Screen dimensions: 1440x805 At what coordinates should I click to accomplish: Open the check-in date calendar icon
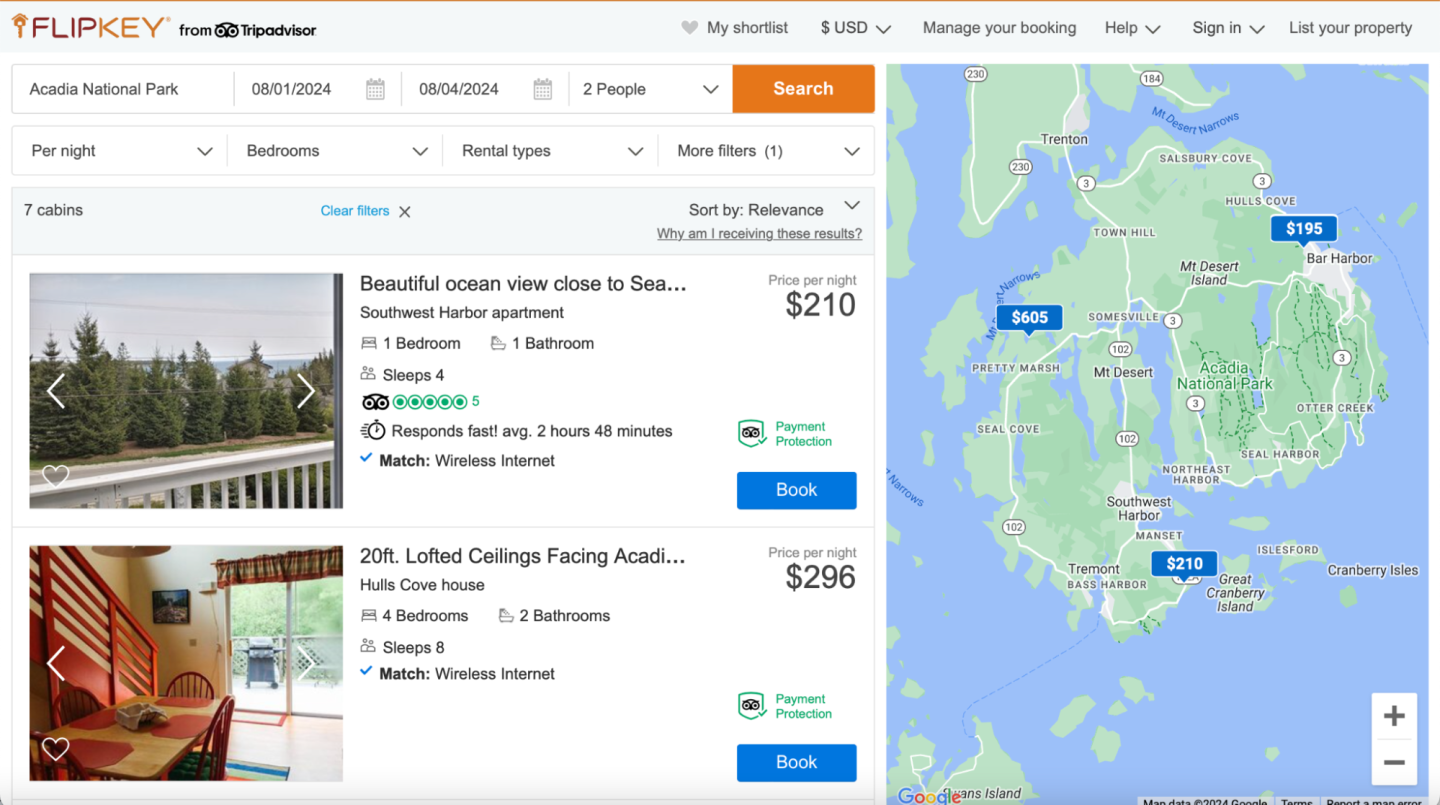click(x=375, y=89)
